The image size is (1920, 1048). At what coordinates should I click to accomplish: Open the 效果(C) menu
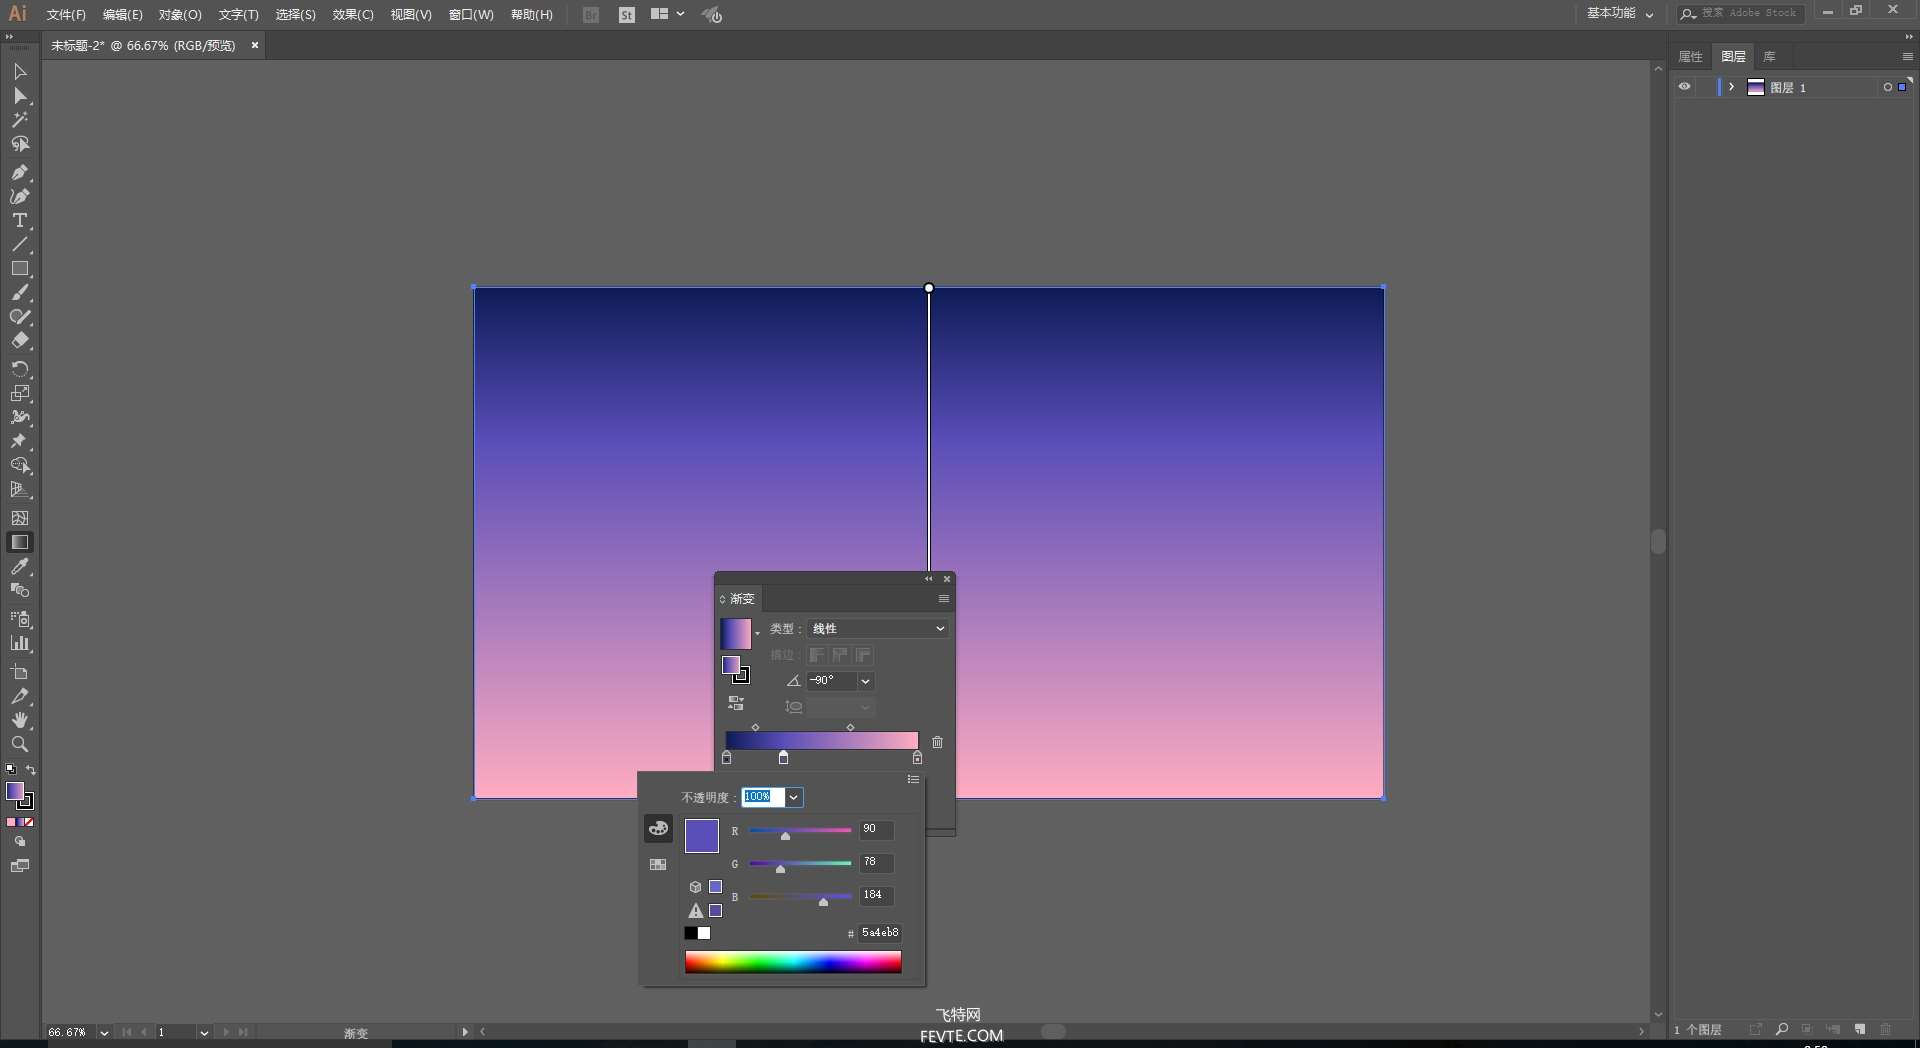pyautogui.click(x=353, y=15)
